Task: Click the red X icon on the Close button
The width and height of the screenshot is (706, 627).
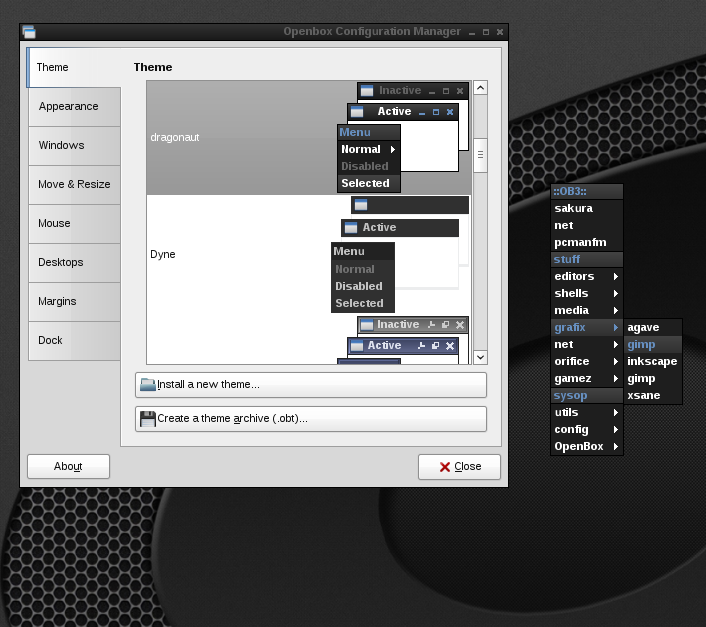Action: click(444, 467)
